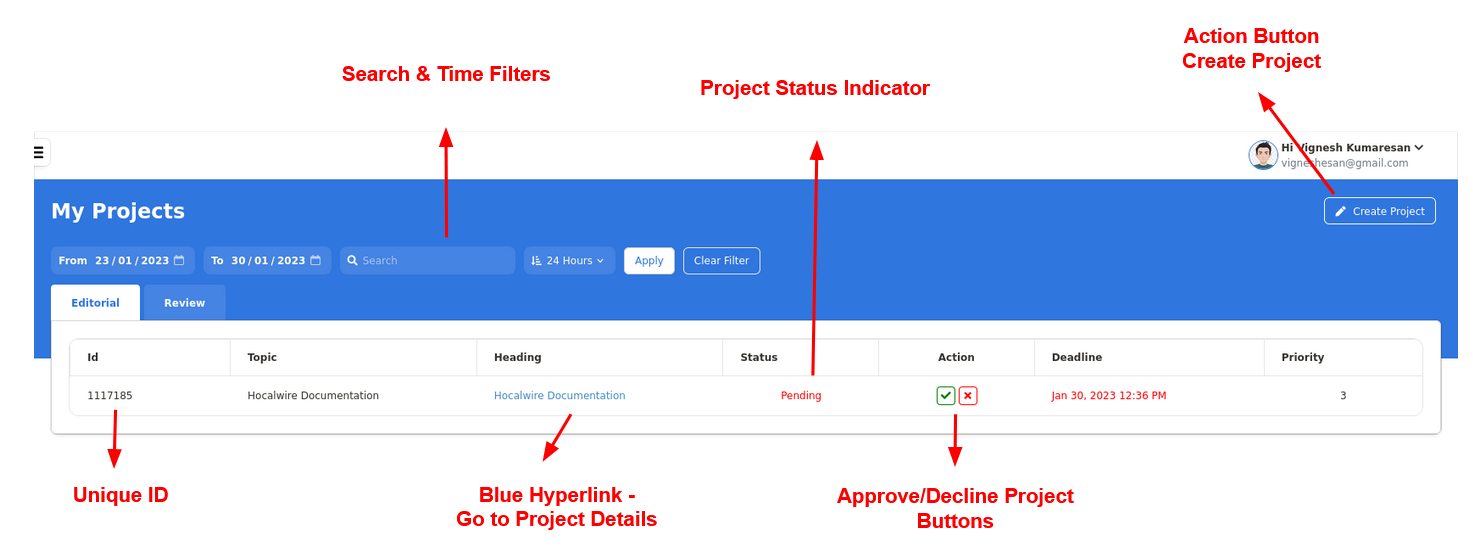Switch to the Review tab
This screenshot has height=560, width=1473.
click(x=184, y=303)
